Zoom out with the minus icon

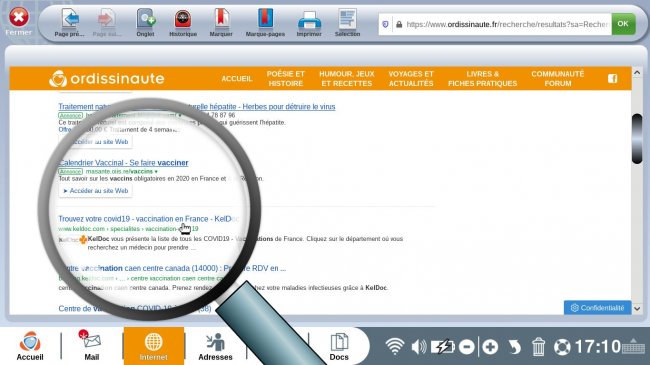coord(467,347)
